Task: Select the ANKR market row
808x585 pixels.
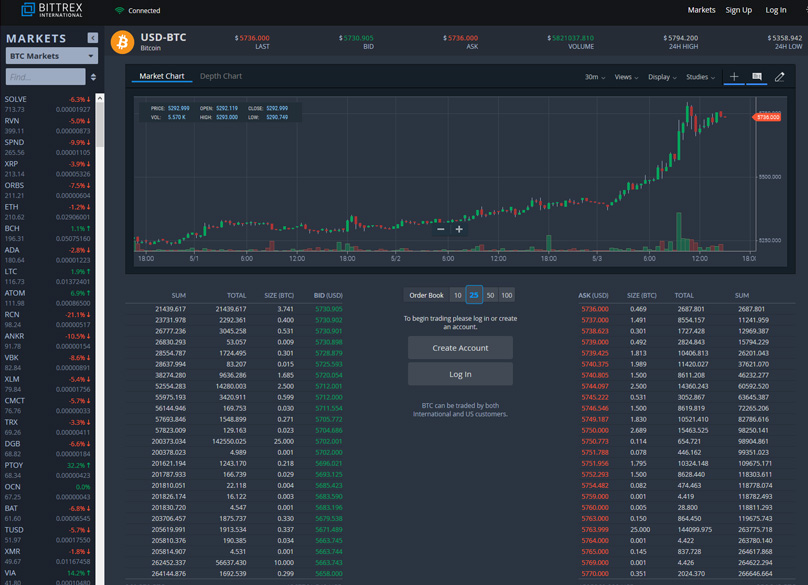Action: (x=47, y=341)
